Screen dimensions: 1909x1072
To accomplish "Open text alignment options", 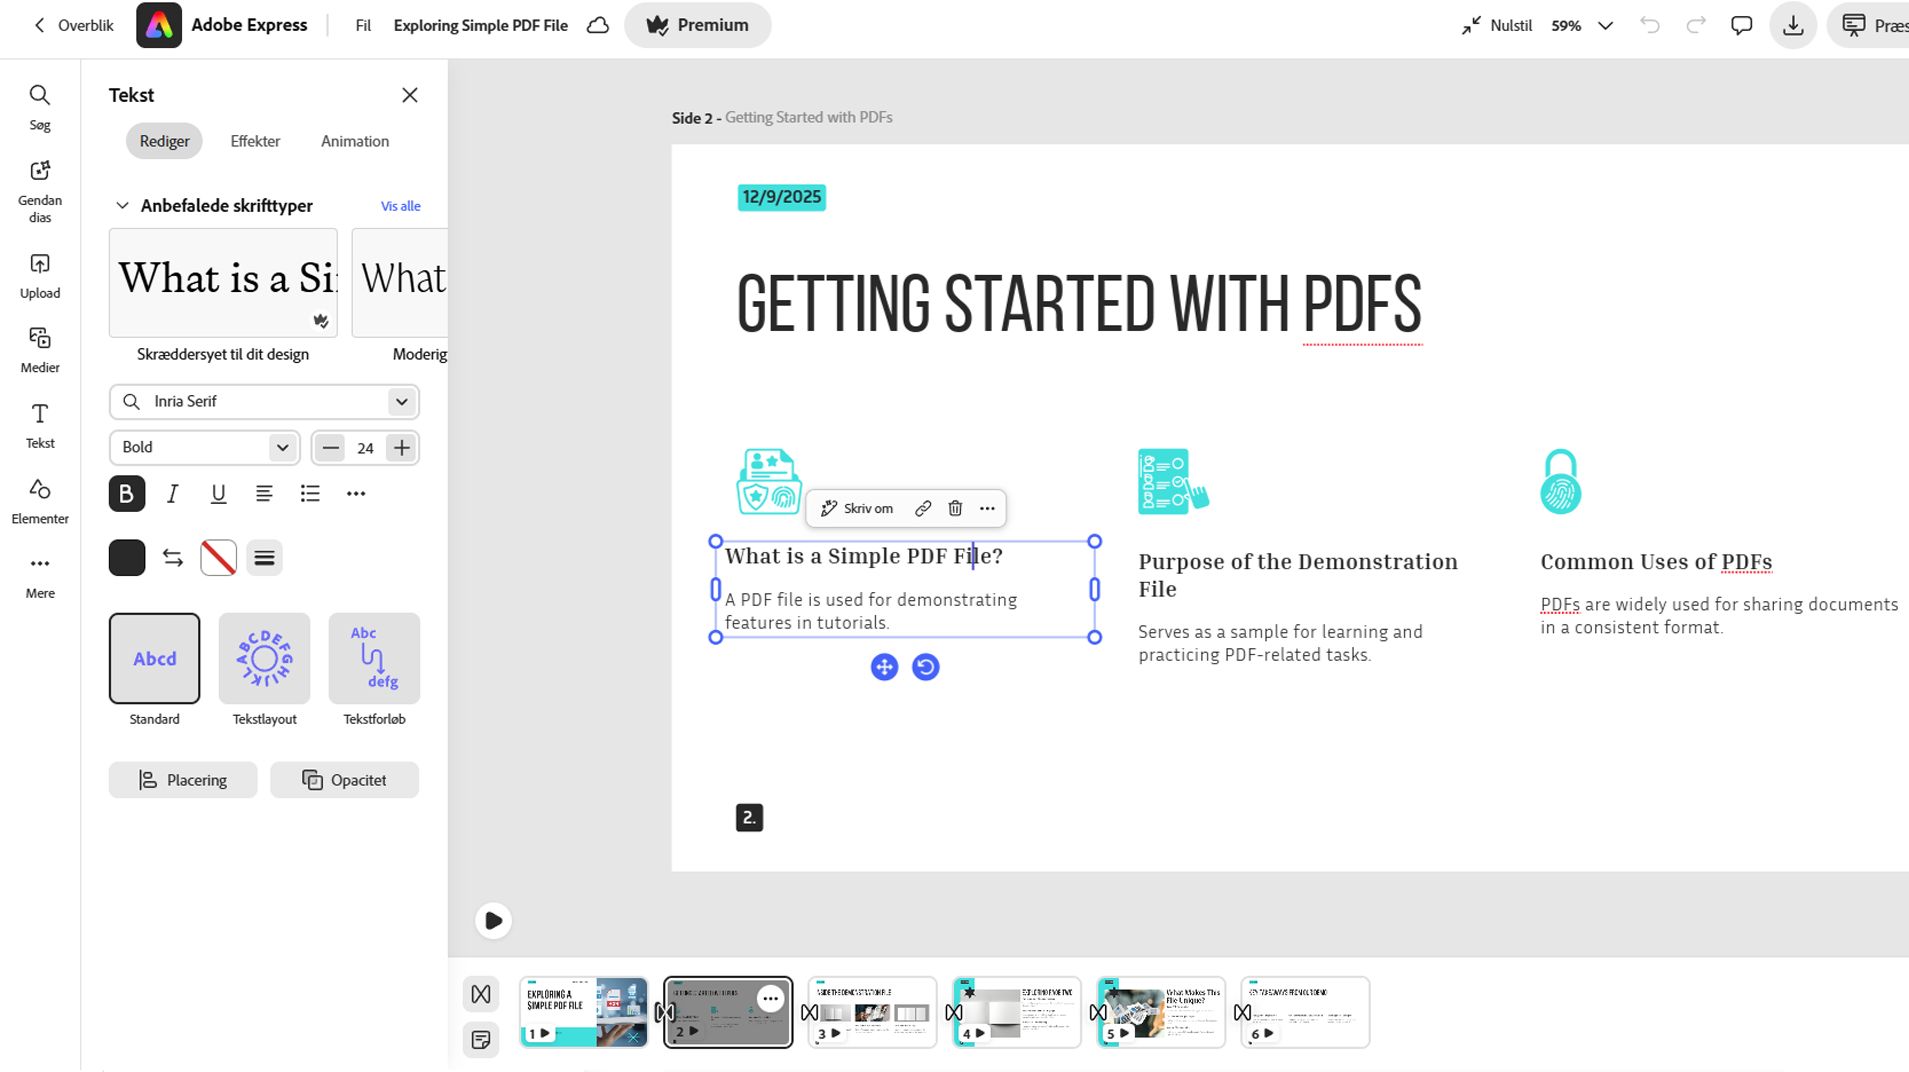I will (x=264, y=493).
